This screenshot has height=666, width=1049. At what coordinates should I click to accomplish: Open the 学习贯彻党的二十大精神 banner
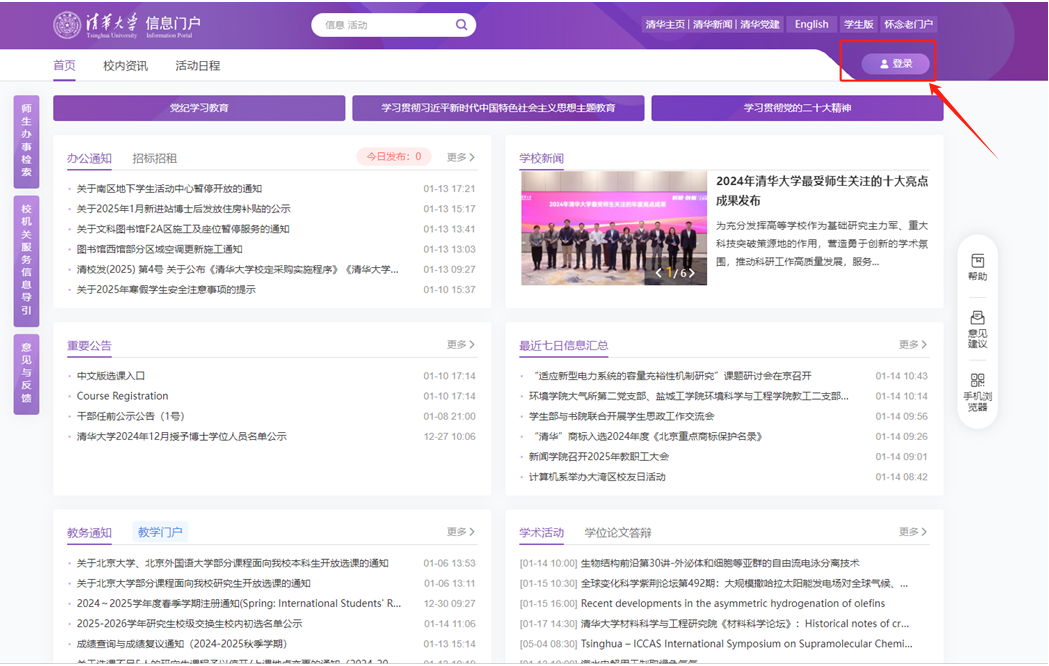[797, 108]
